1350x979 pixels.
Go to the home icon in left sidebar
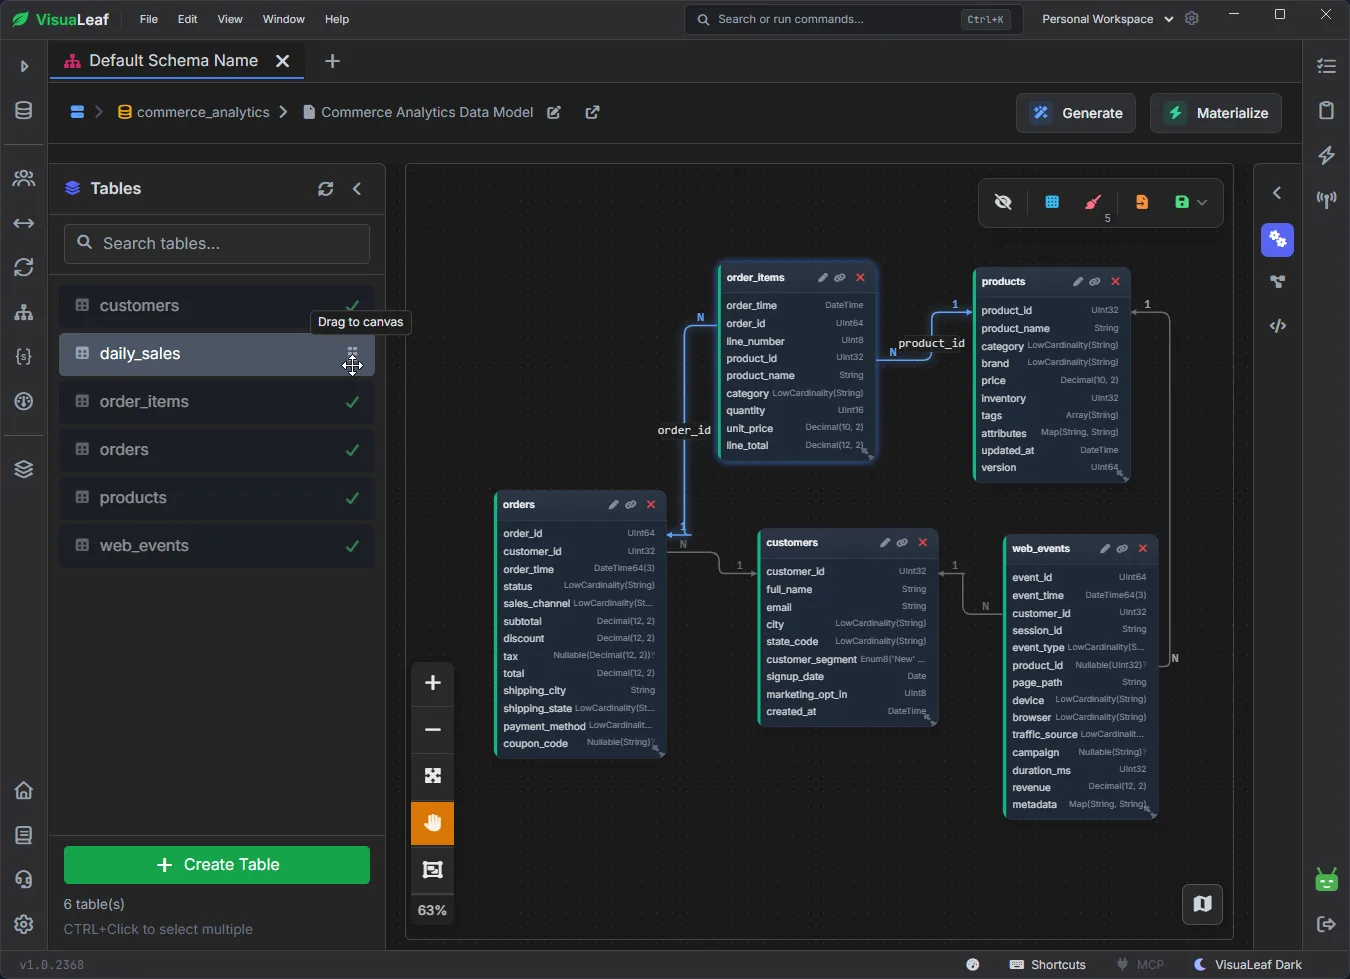click(x=24, y=791)
